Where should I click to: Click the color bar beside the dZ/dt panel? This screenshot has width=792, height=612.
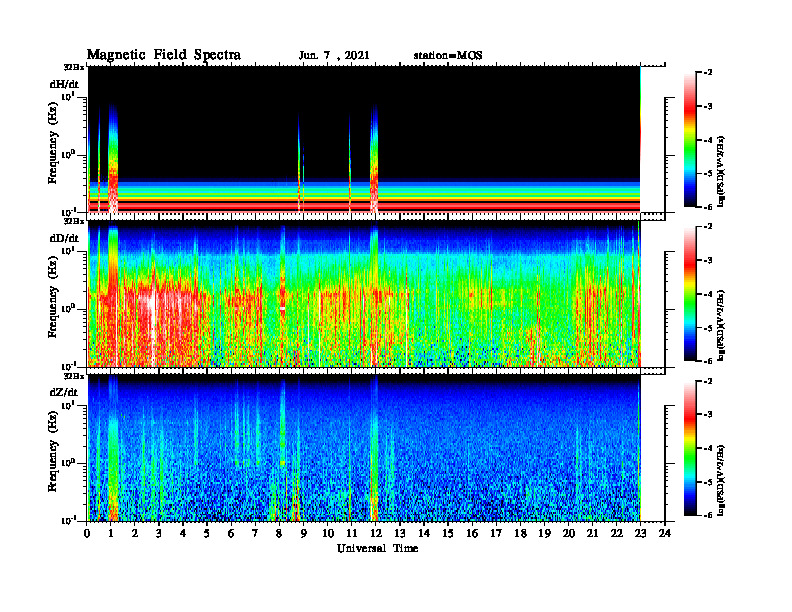pos(690,448)
